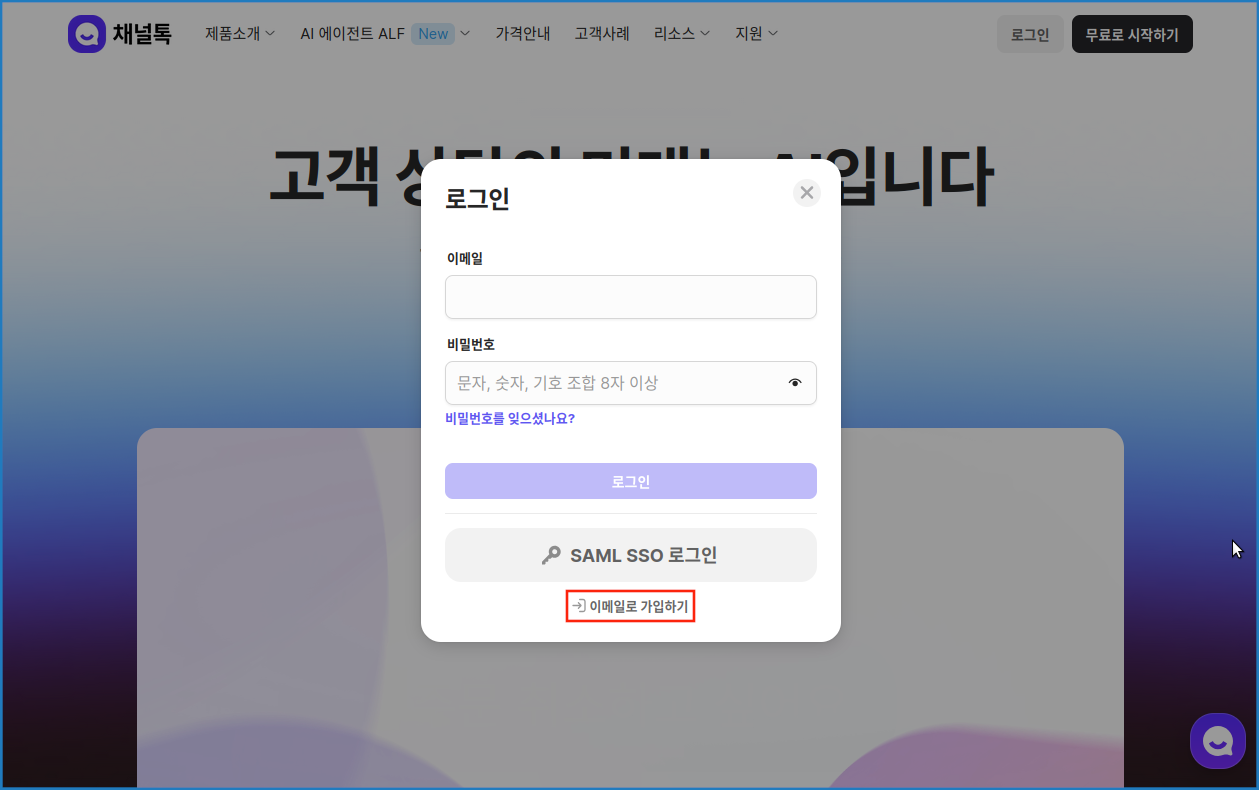This screenshot has height=790, width=1259.
Task: Click the 비밀번호를 잊으셨나요? link
Action: (510, 419)
